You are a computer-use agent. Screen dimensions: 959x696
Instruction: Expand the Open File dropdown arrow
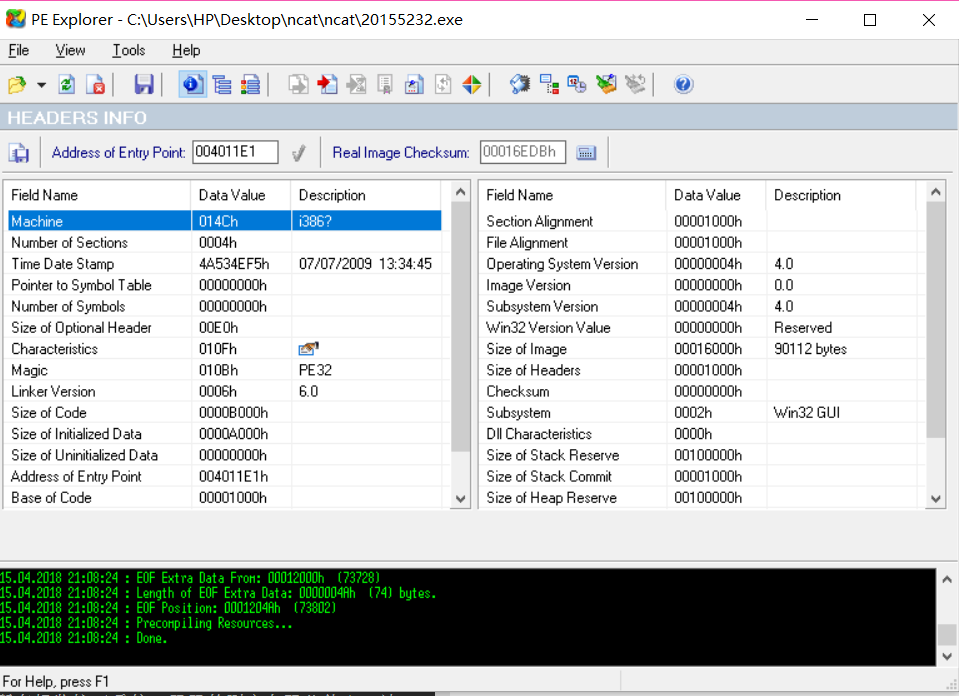tap(41, 84)
